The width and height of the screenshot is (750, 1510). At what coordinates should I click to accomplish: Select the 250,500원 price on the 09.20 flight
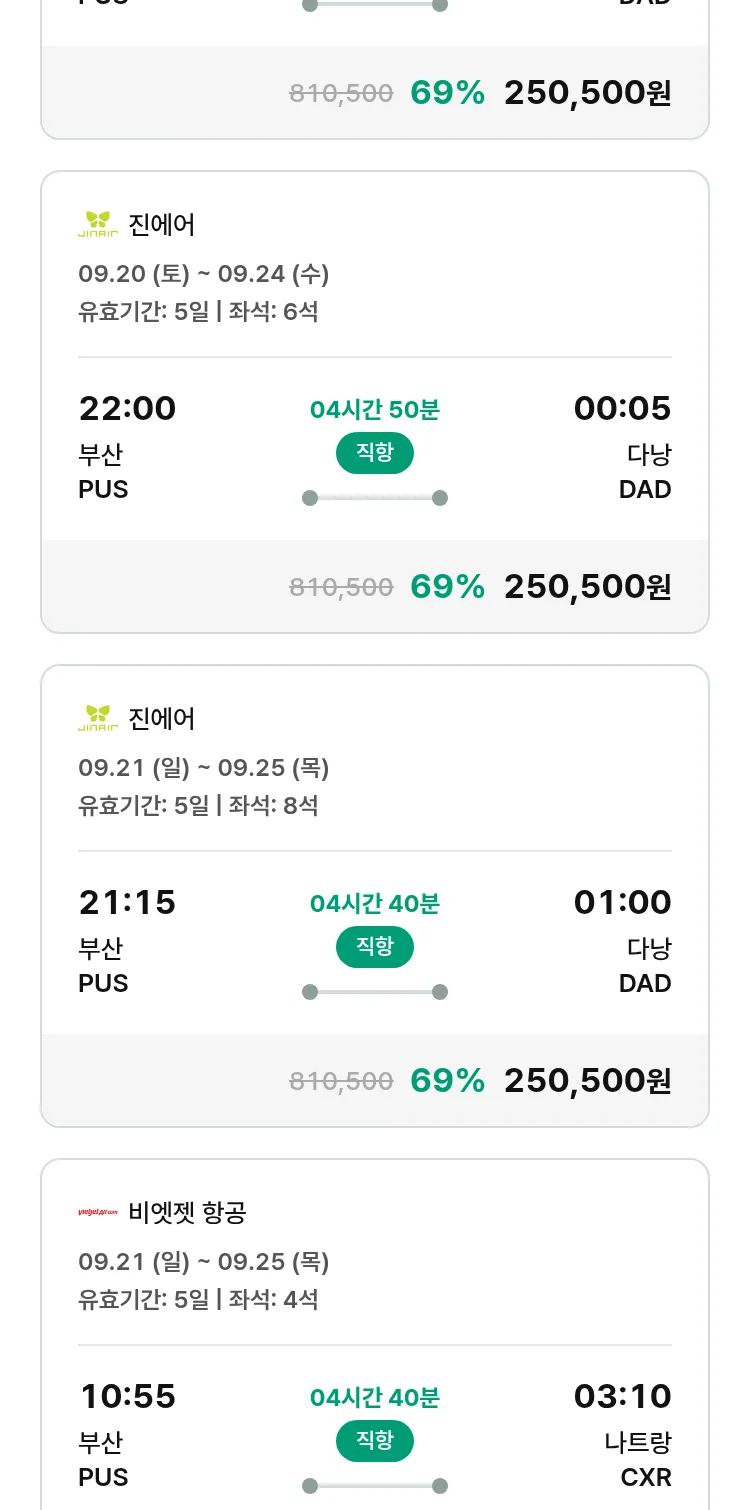click(x=587, y=587)
